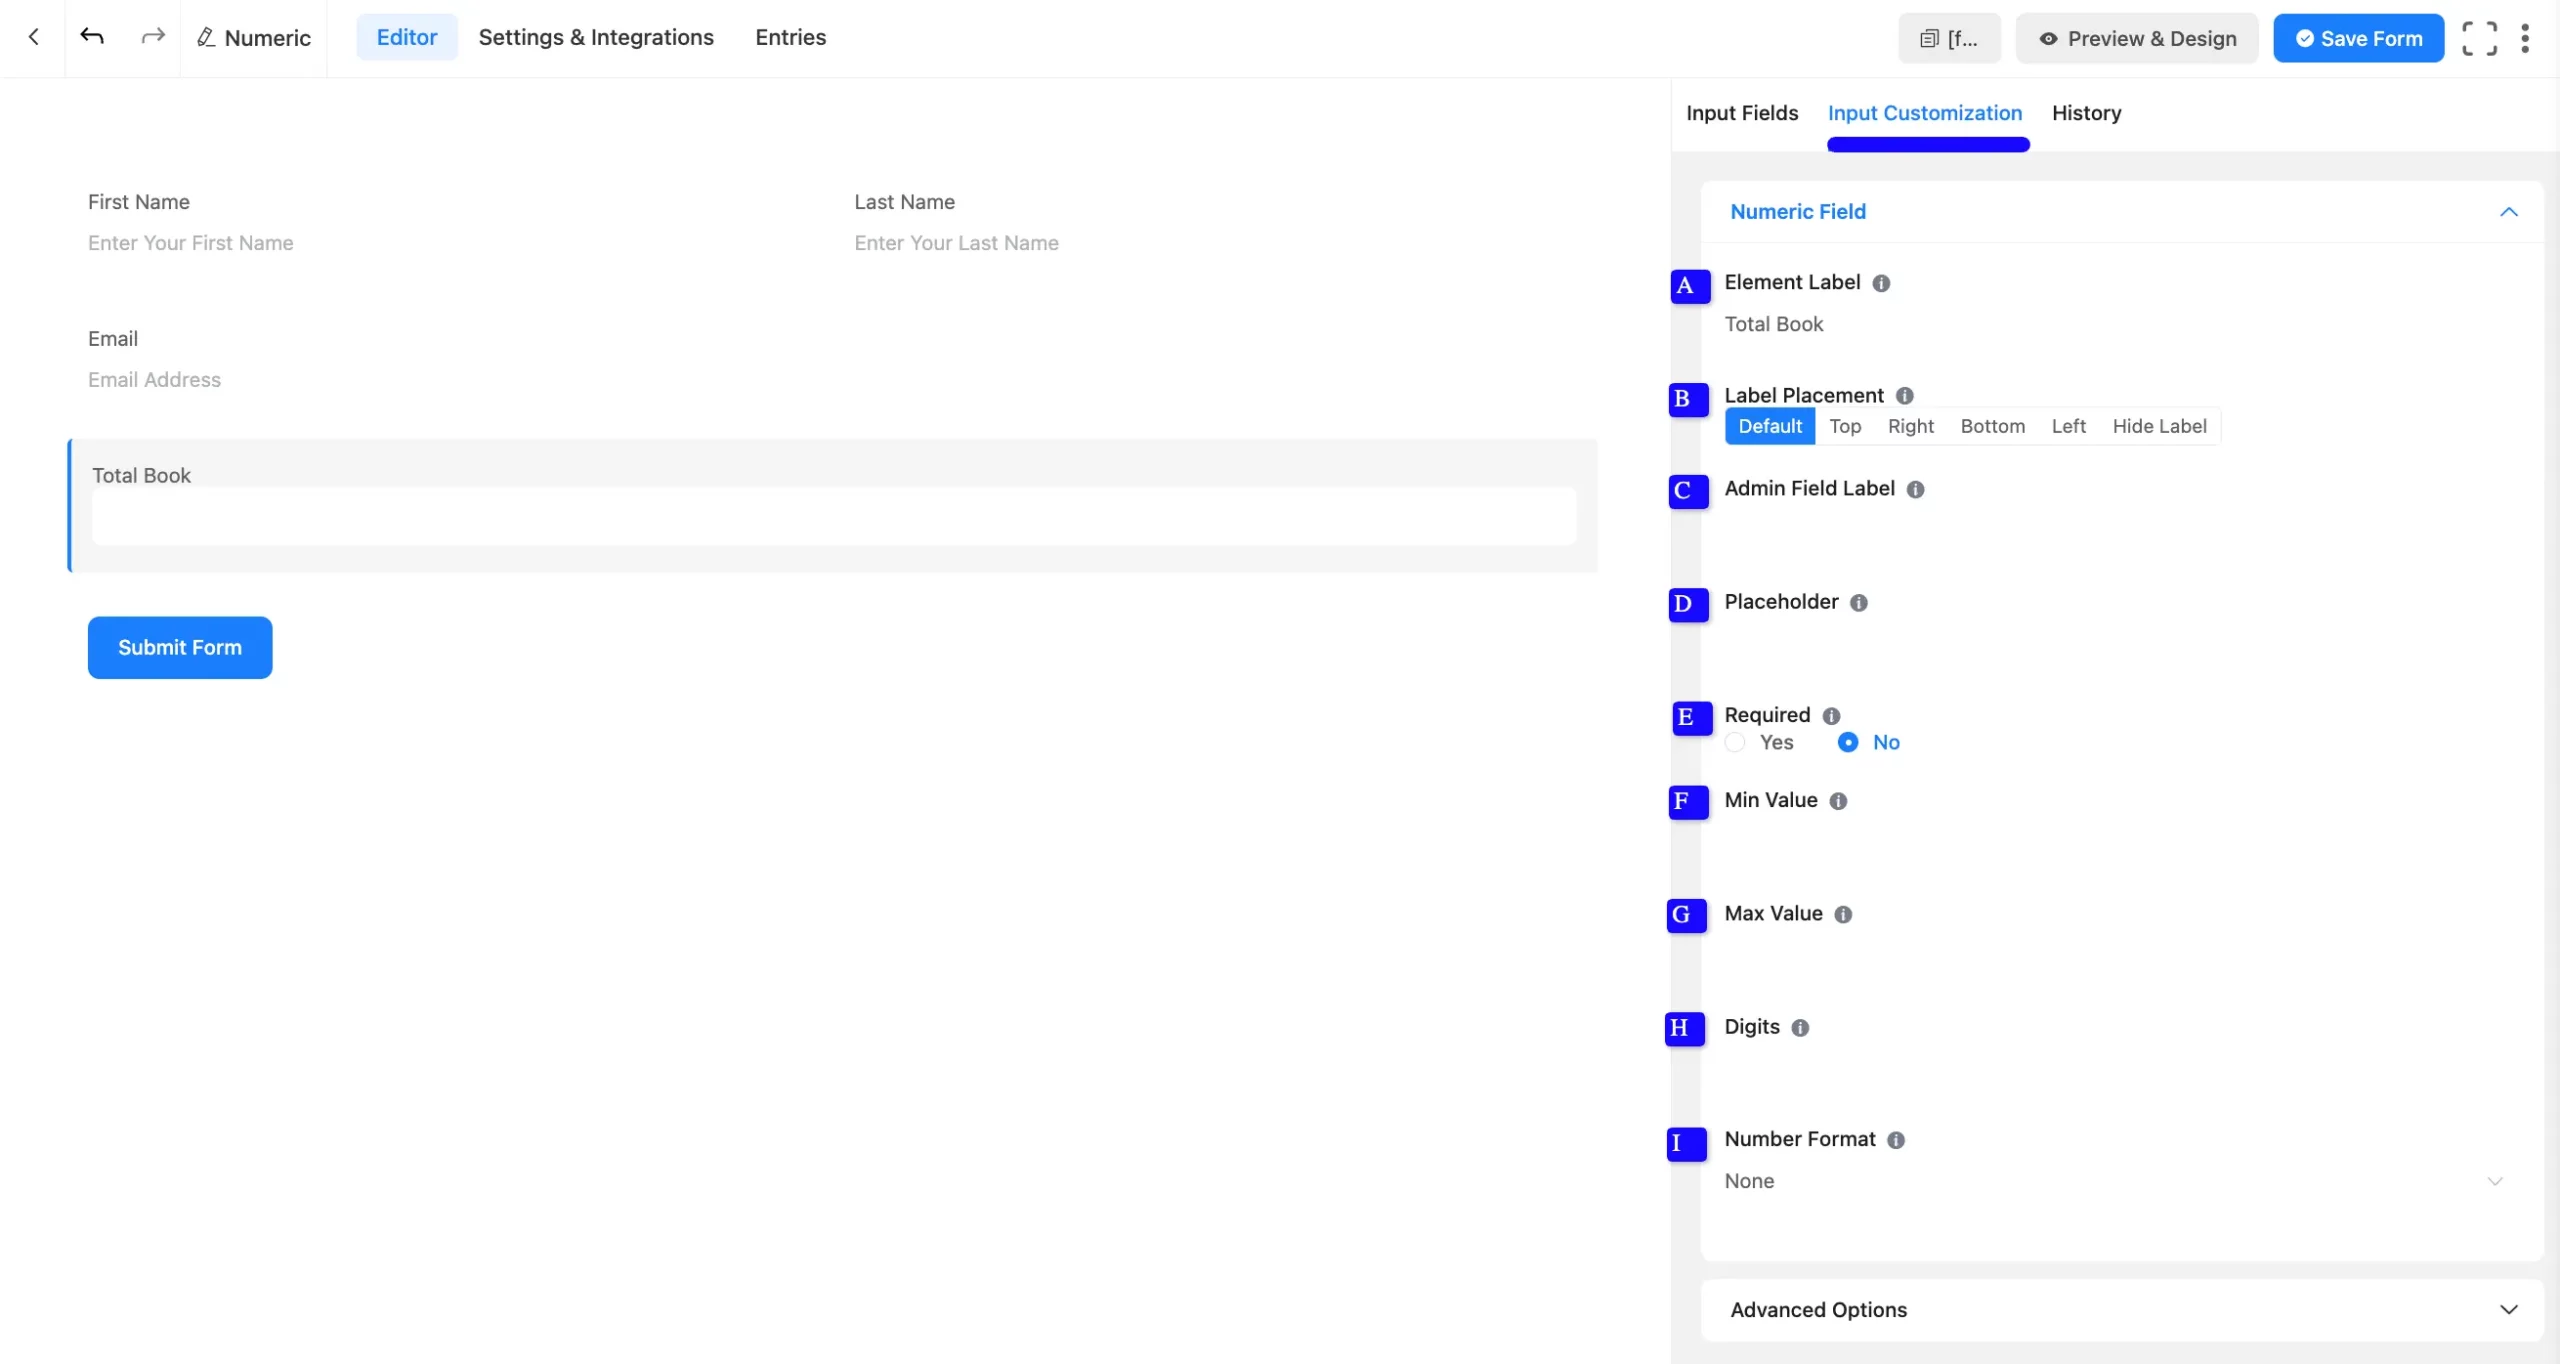The image size is (2560, 1364).
Task: Select No for Required
Action: pos(1848,742)
